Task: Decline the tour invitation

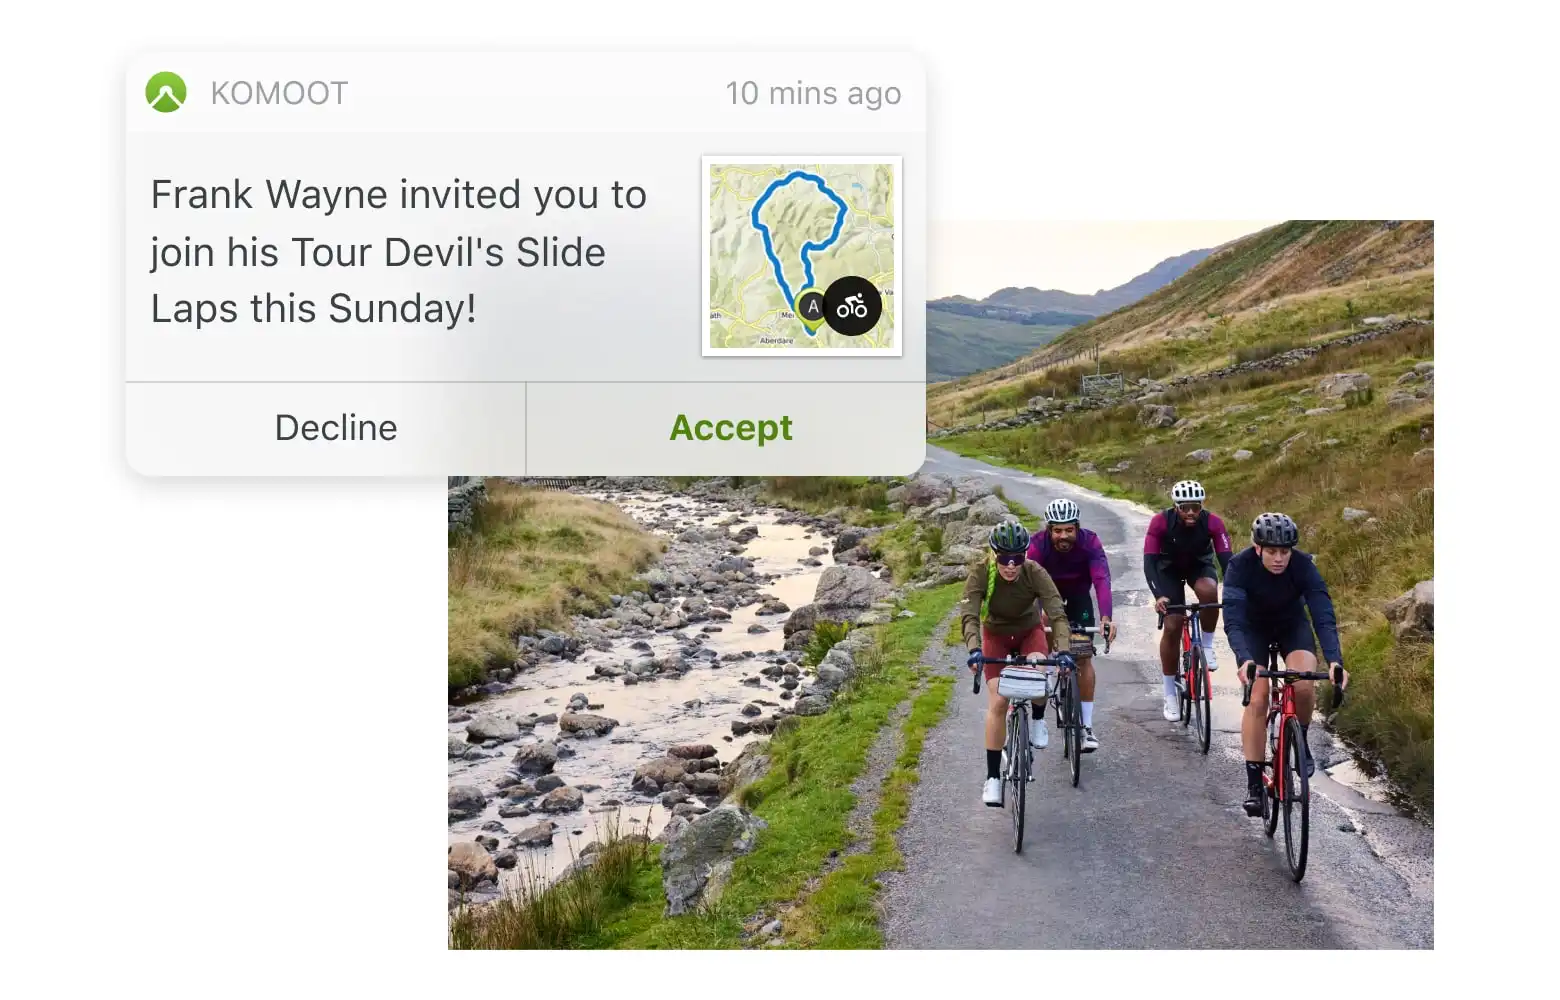Action: pos(335,428)
